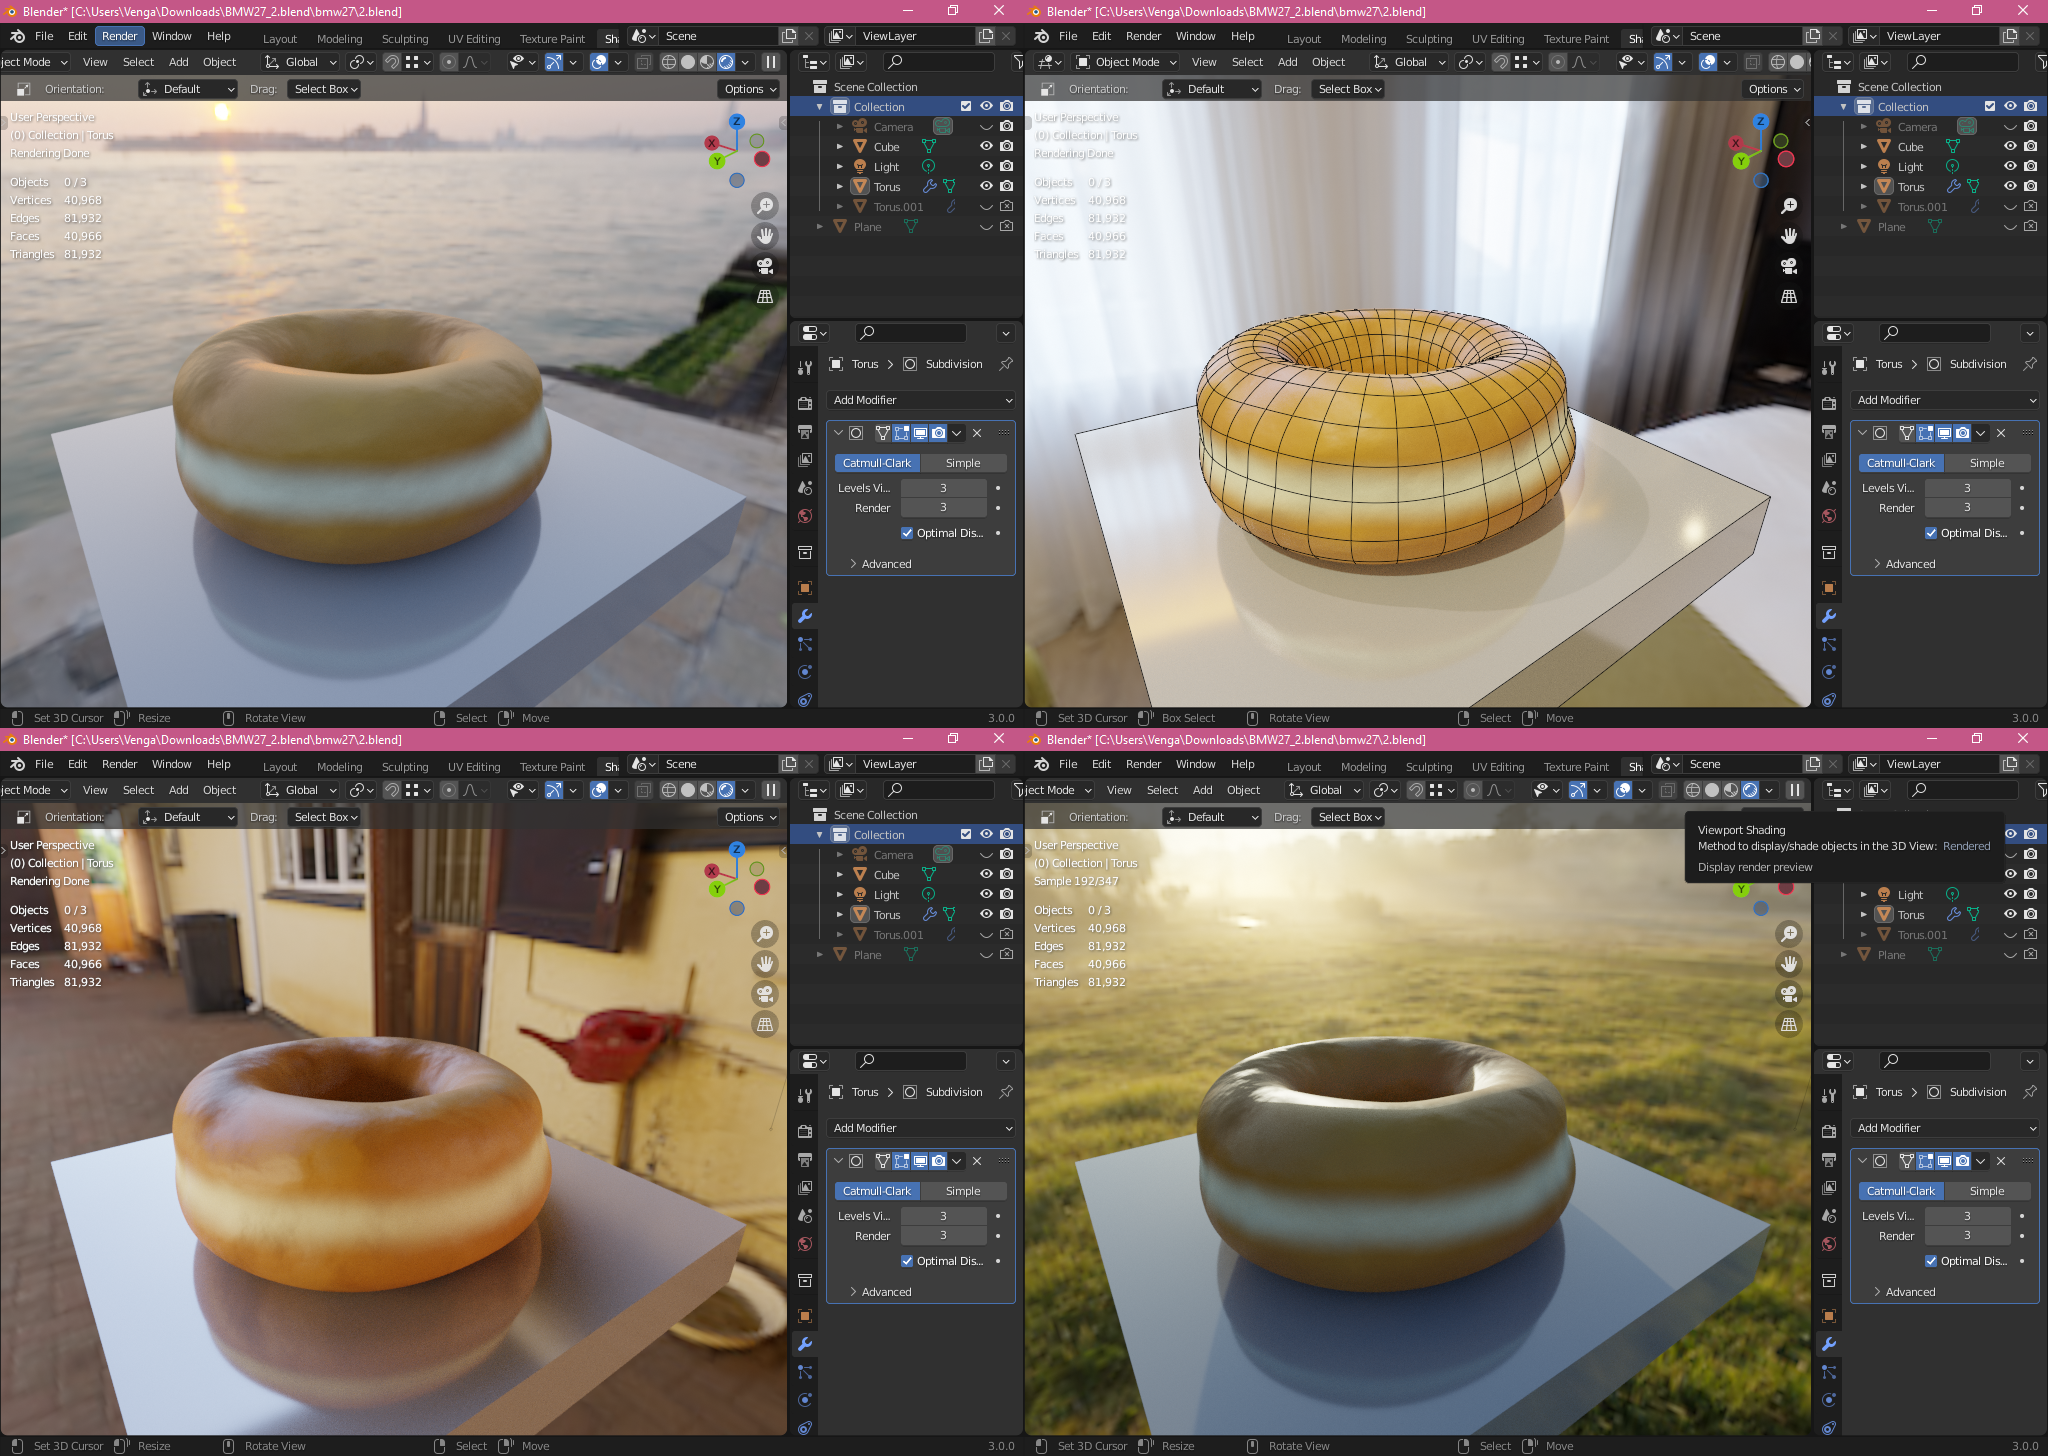Image resolution: width=2048 pixels, height=1456 pixels.
Task: Hide Light using eye icon in top-right outliner
Action: click(x=2010, y=166)
